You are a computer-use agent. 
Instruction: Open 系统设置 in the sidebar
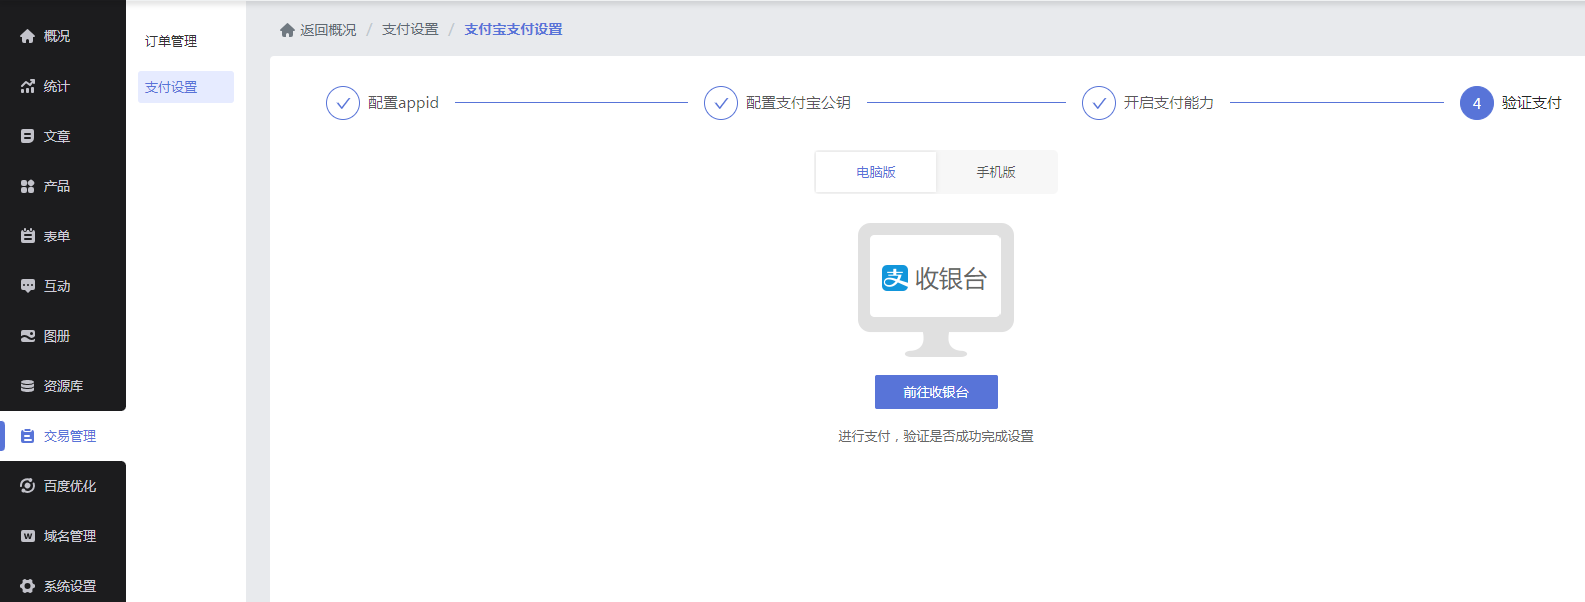coord(63,586)
